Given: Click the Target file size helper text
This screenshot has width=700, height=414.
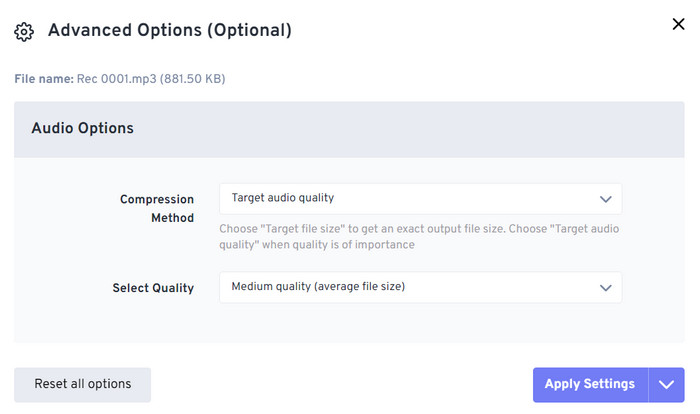Looking at the screenshot, I should click(419, 237).
